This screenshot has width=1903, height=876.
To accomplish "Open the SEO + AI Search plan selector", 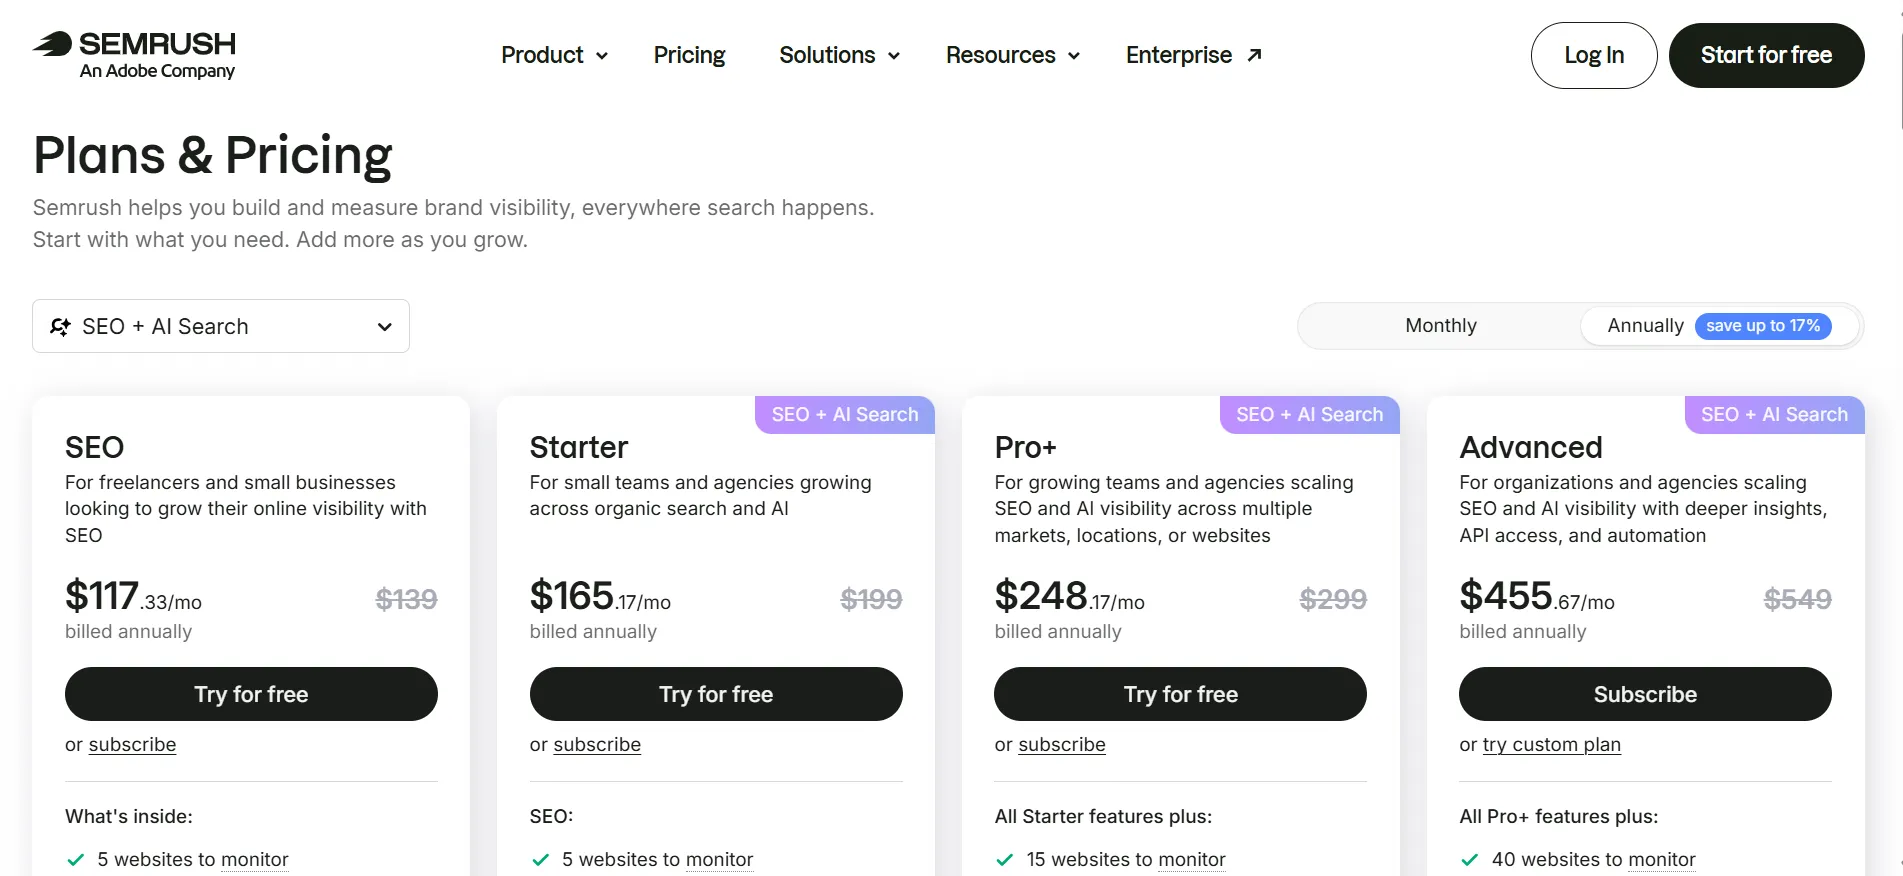I will [221, 326].
